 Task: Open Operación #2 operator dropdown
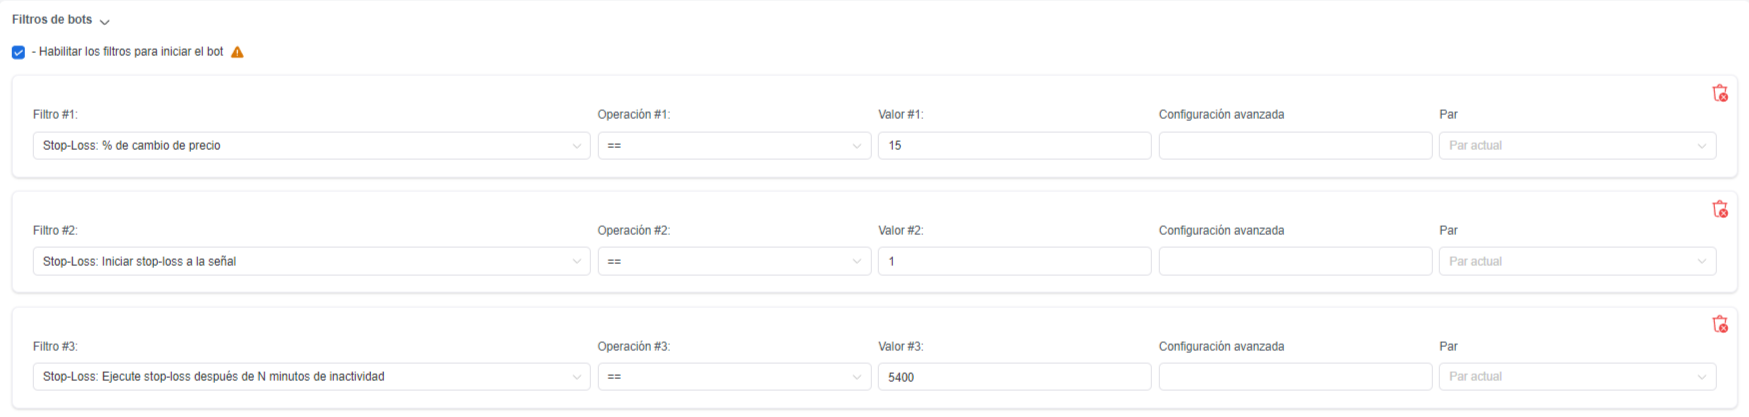(734, 261)
